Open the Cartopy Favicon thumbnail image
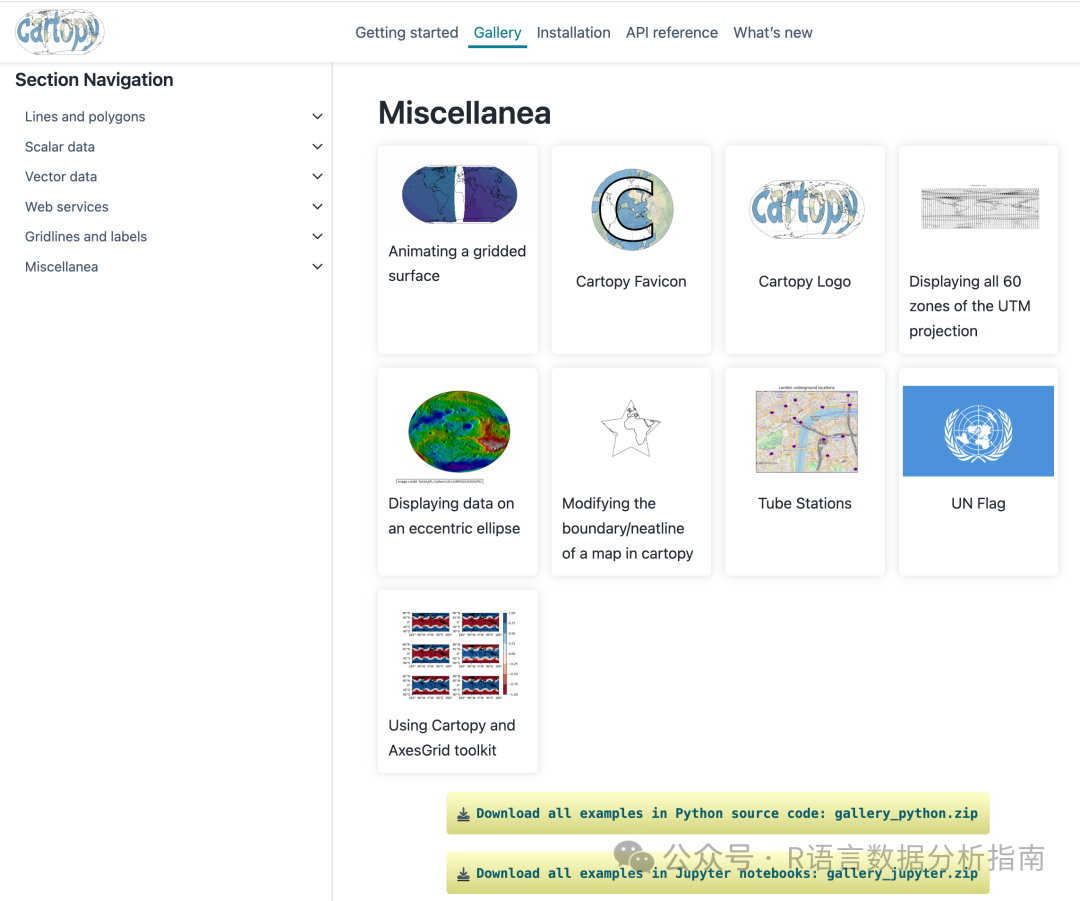Image resolution: width=1080 pixels, height=901 pixels. click(x=632, y=209)
